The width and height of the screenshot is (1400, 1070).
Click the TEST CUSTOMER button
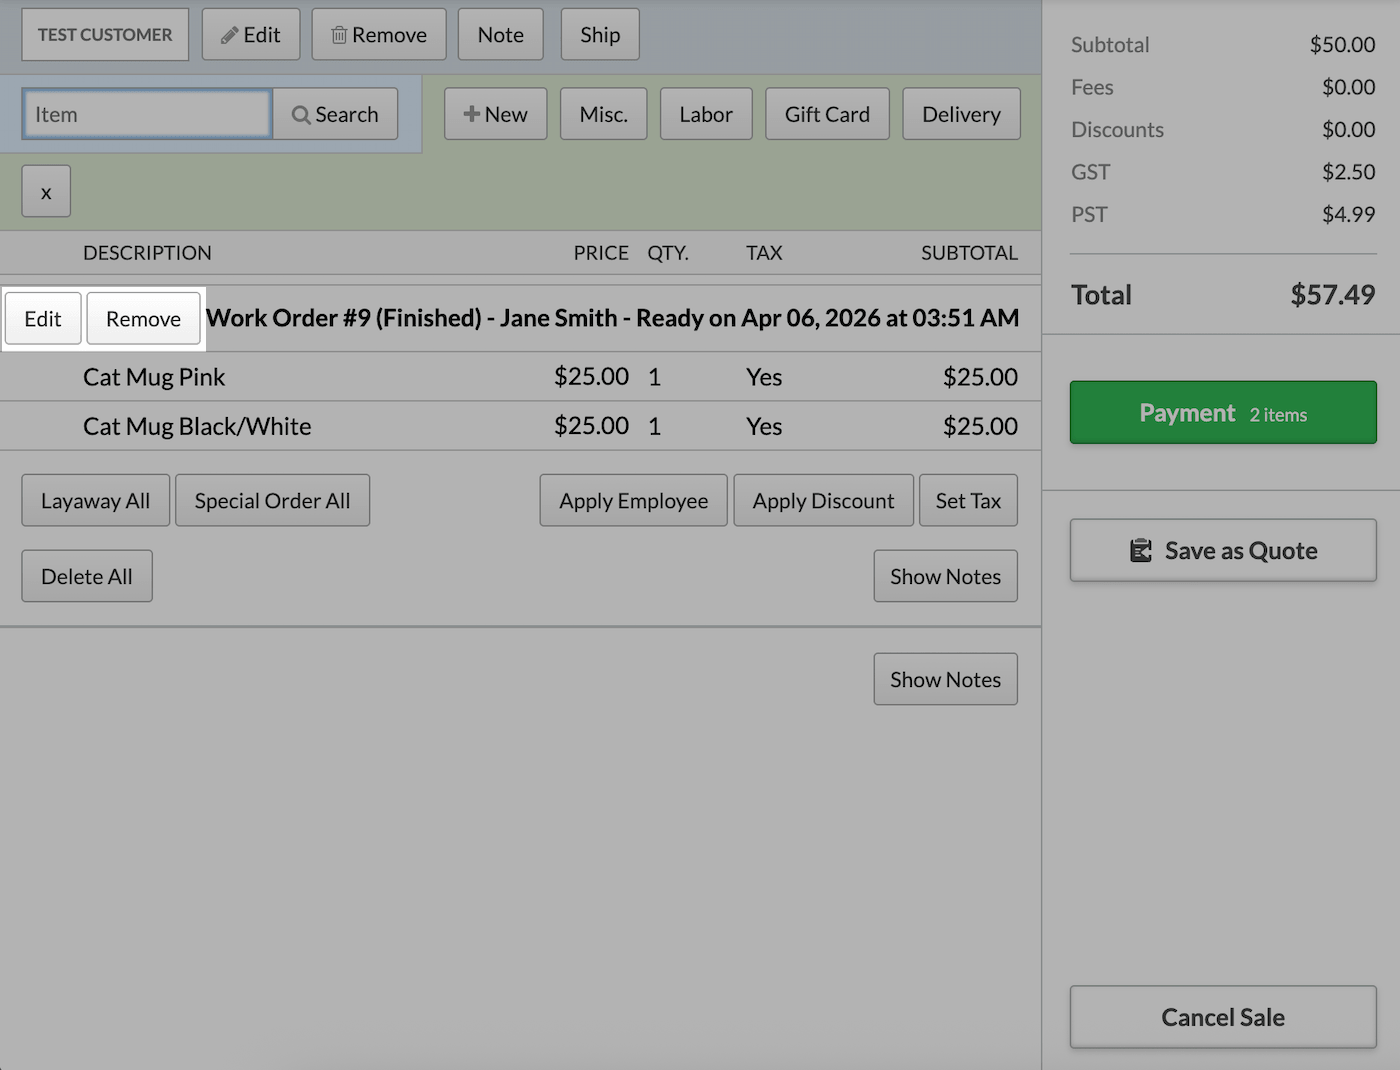click(105, 35)
